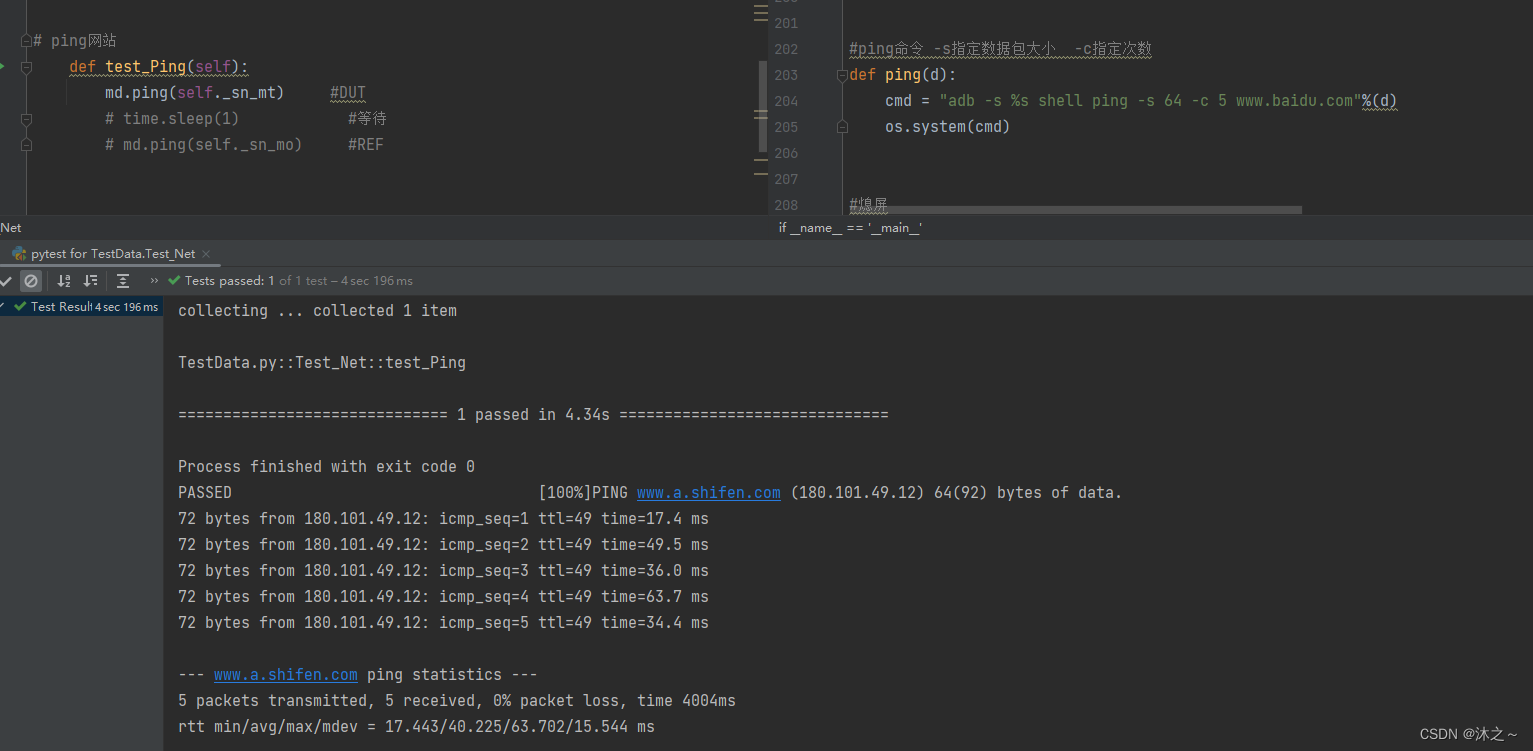The width and height of the screenshot is (1533, 751).
Task: Run test_Ping via green gutter arrow
Action: tap(3, 66)
